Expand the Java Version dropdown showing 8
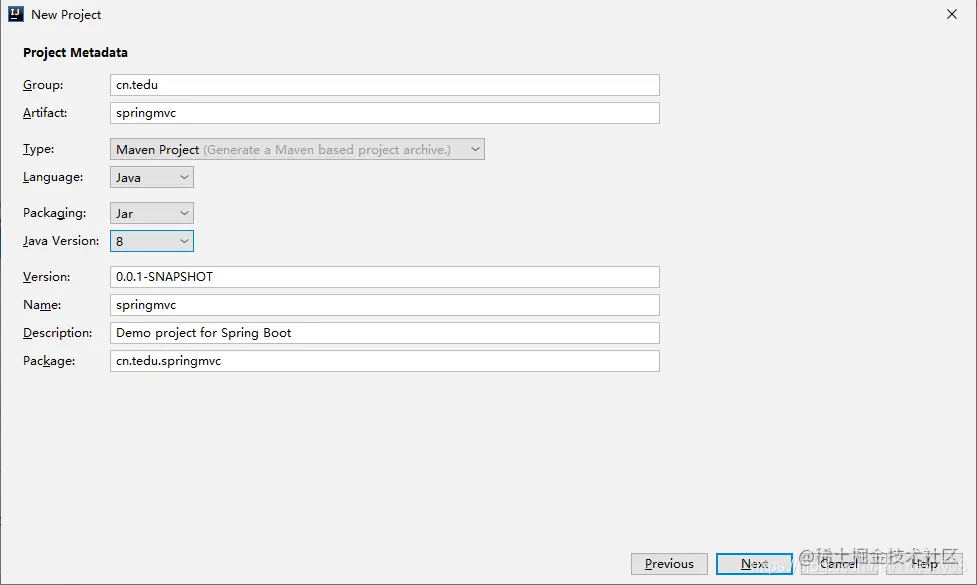This screenshot has height=585, width=977. point(152,241)
